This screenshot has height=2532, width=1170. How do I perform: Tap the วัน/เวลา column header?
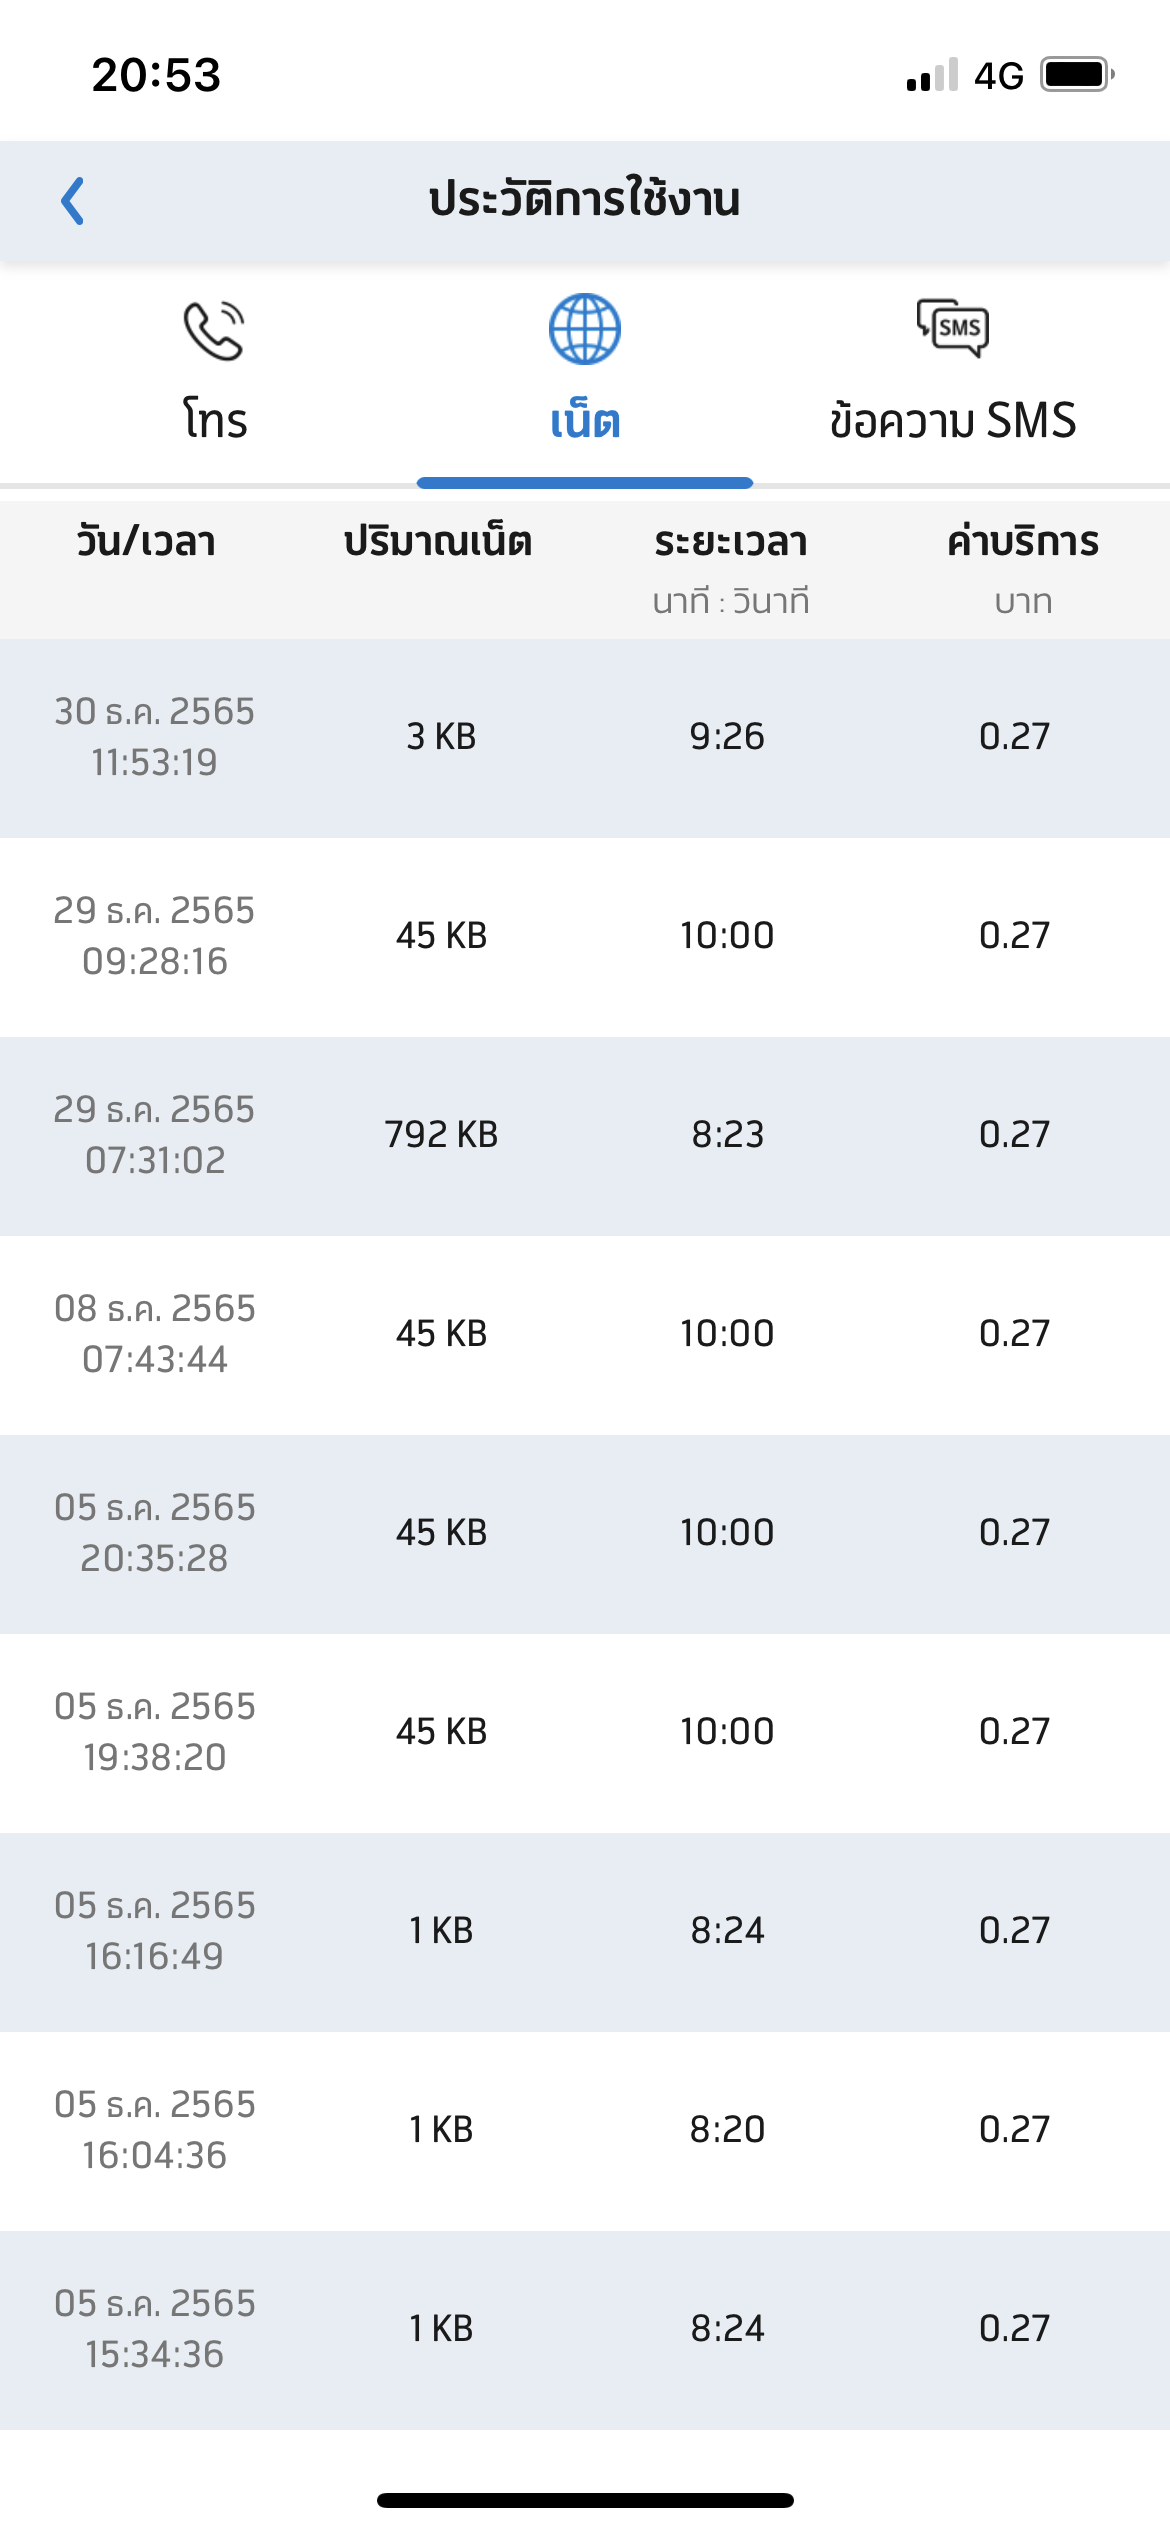146,542
